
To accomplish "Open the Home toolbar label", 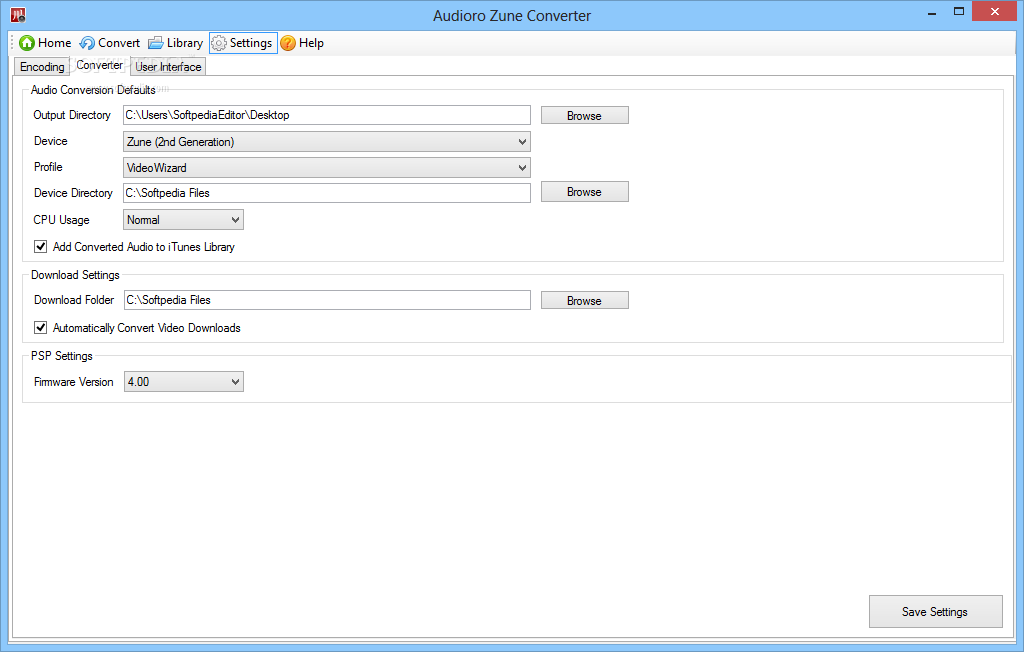I will [x=55, y=43].
